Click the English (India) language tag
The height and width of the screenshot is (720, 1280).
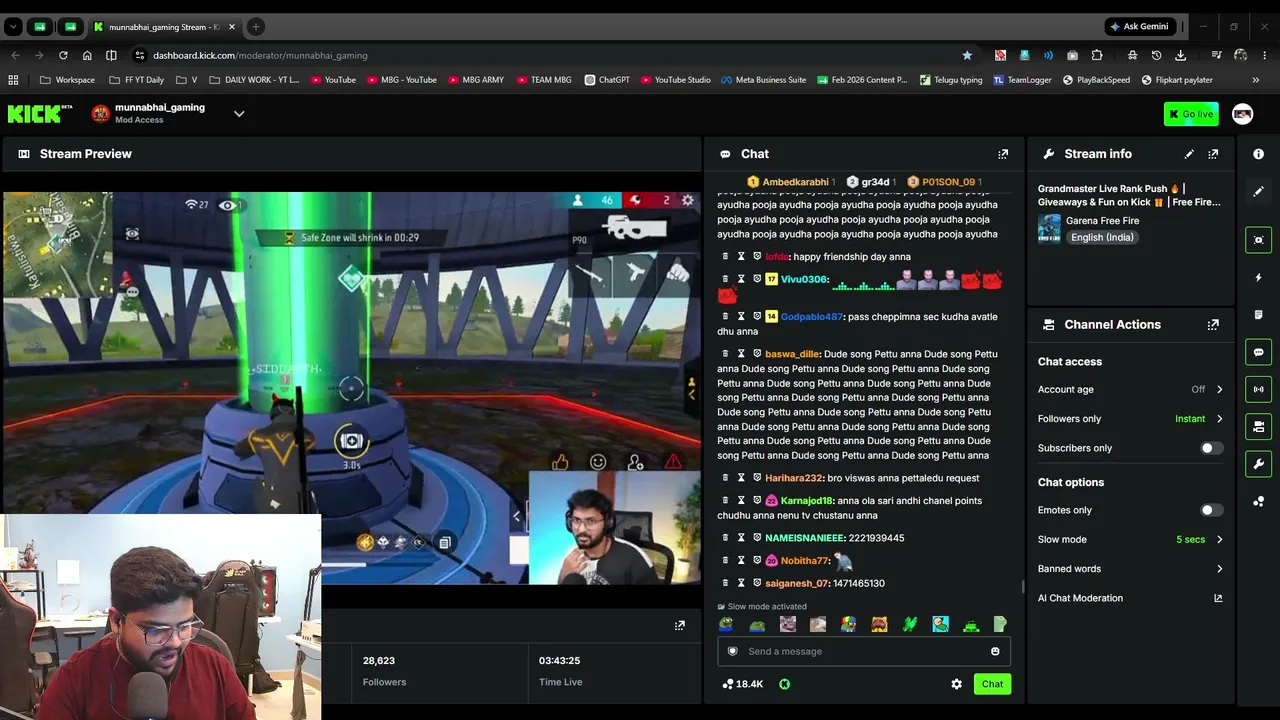[x=1101, y=238]
